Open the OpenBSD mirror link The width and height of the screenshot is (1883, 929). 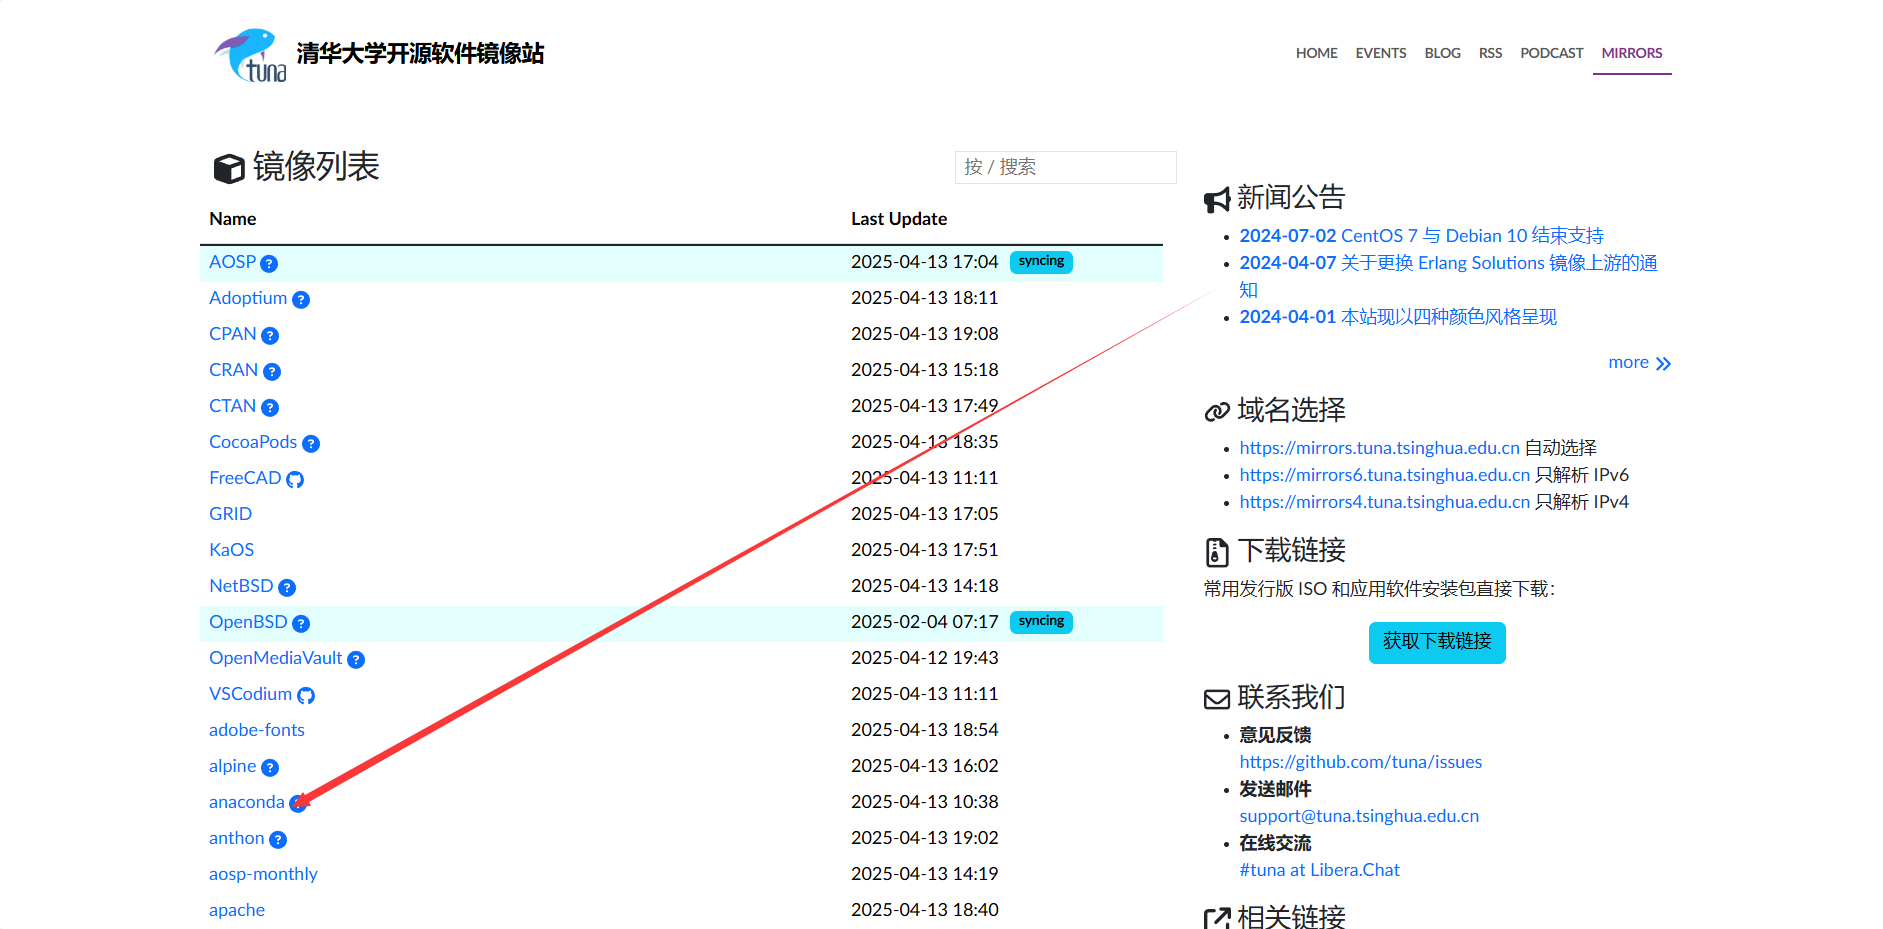248,622
